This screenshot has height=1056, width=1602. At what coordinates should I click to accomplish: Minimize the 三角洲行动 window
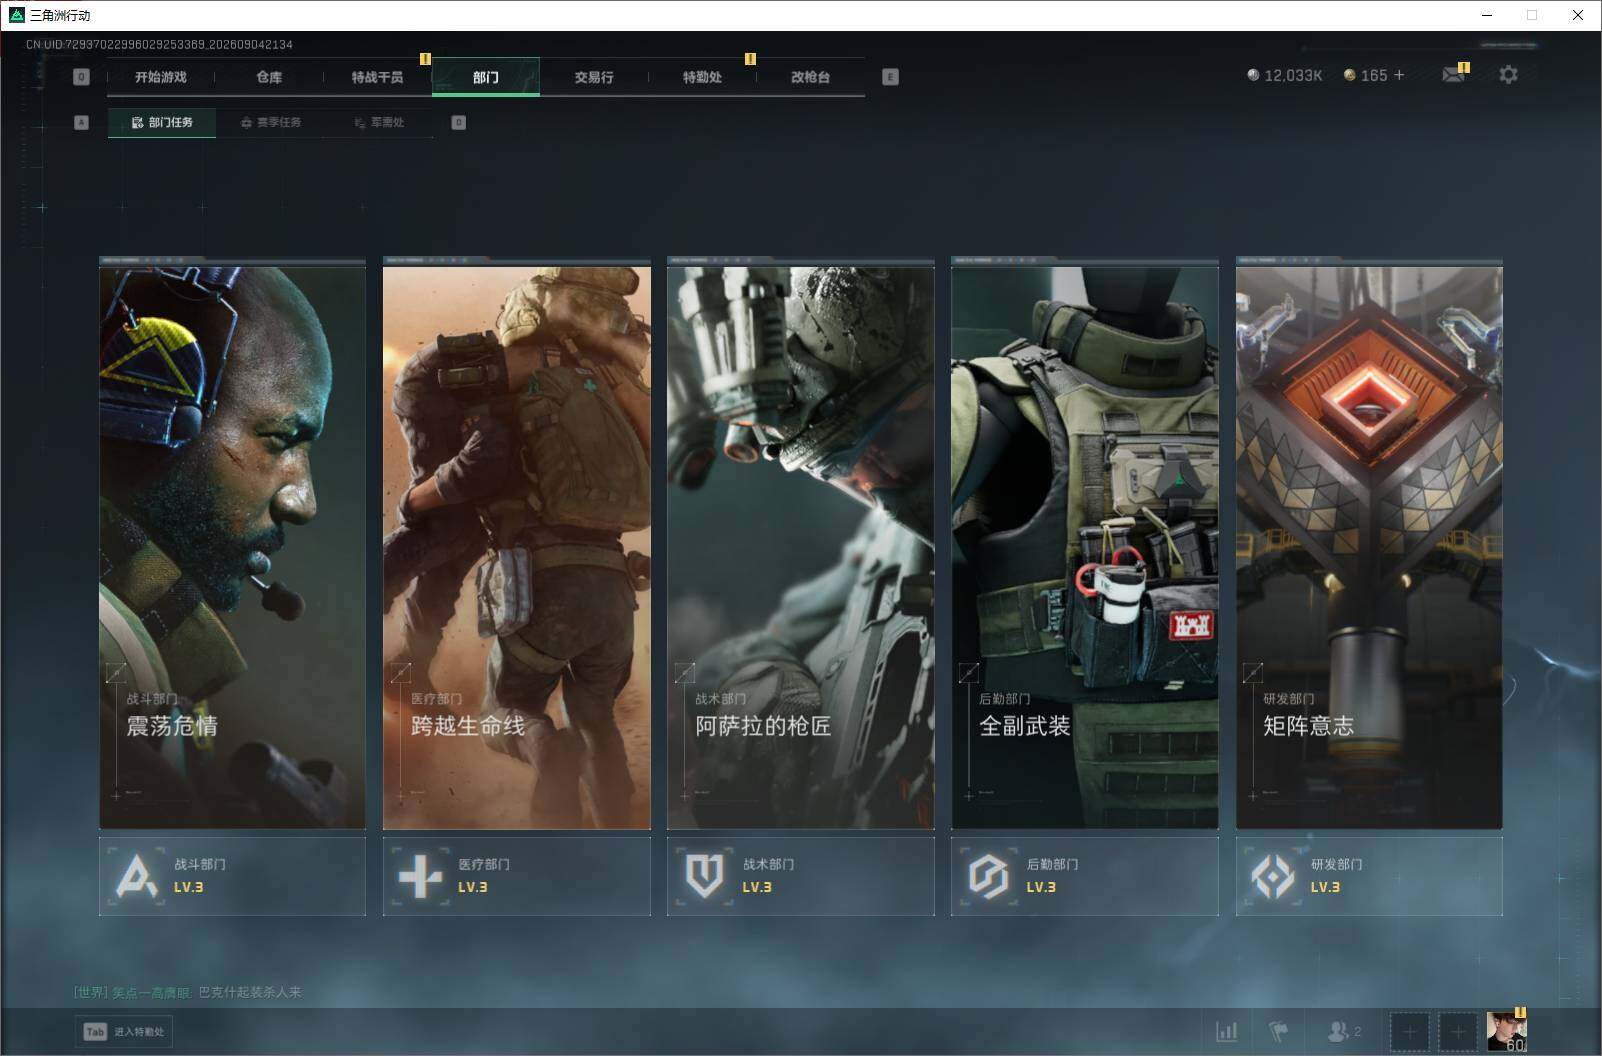coord(1486,15)
